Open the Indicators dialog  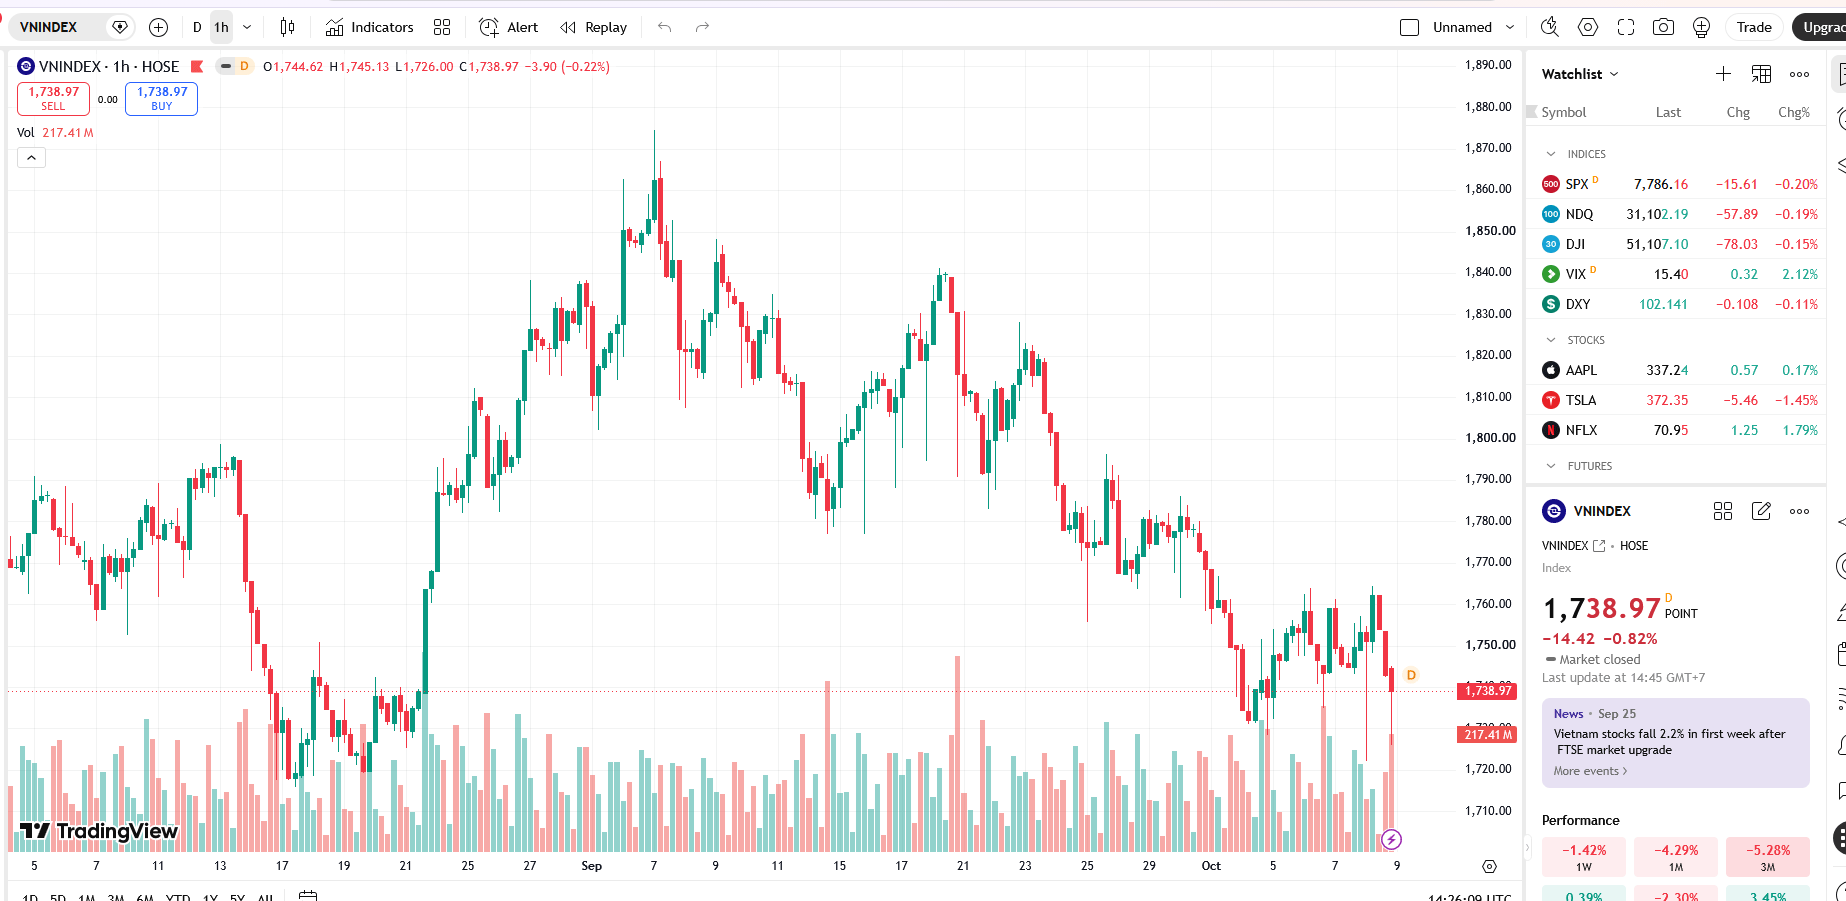click(x=369, y=27)
